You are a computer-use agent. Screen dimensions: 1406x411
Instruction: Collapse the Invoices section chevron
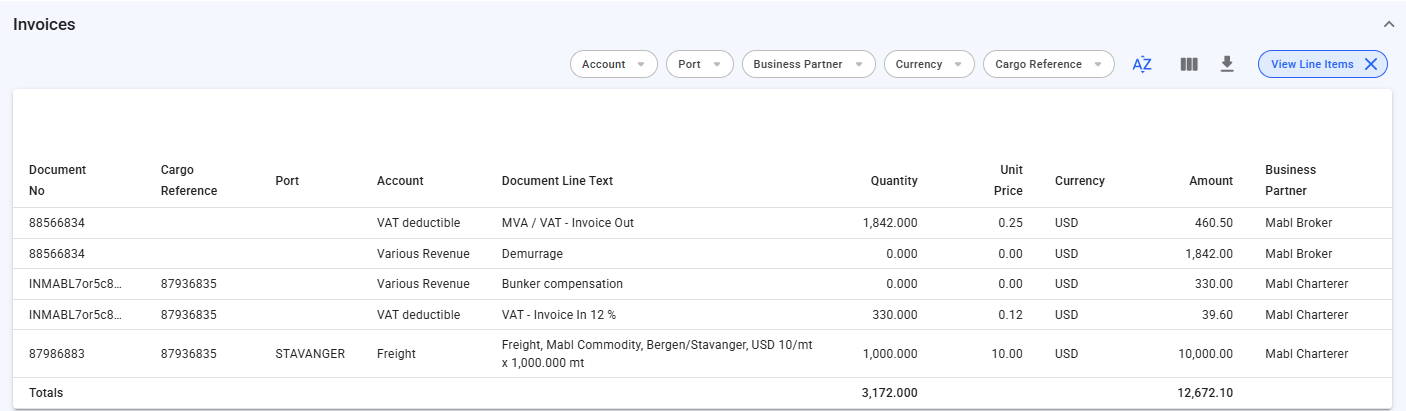click(x=1388, y=24)
